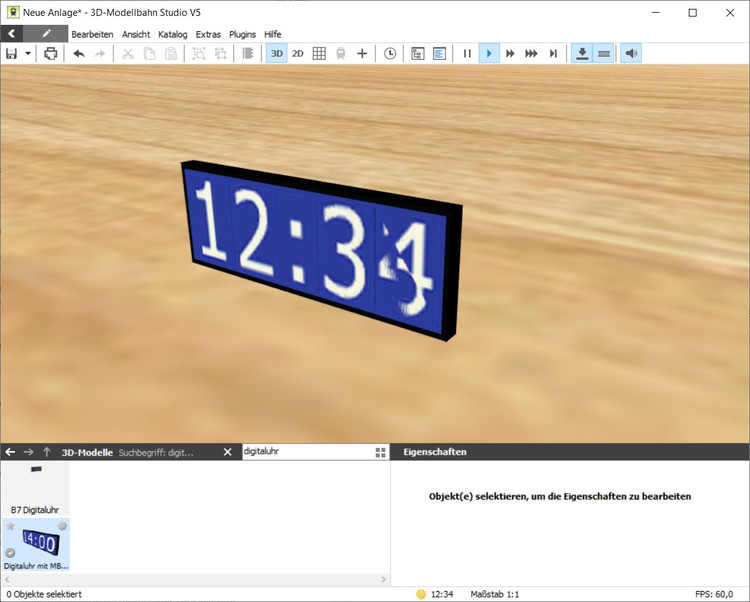Click the 3D-Modelle catalog label

(x=87, y=452)
